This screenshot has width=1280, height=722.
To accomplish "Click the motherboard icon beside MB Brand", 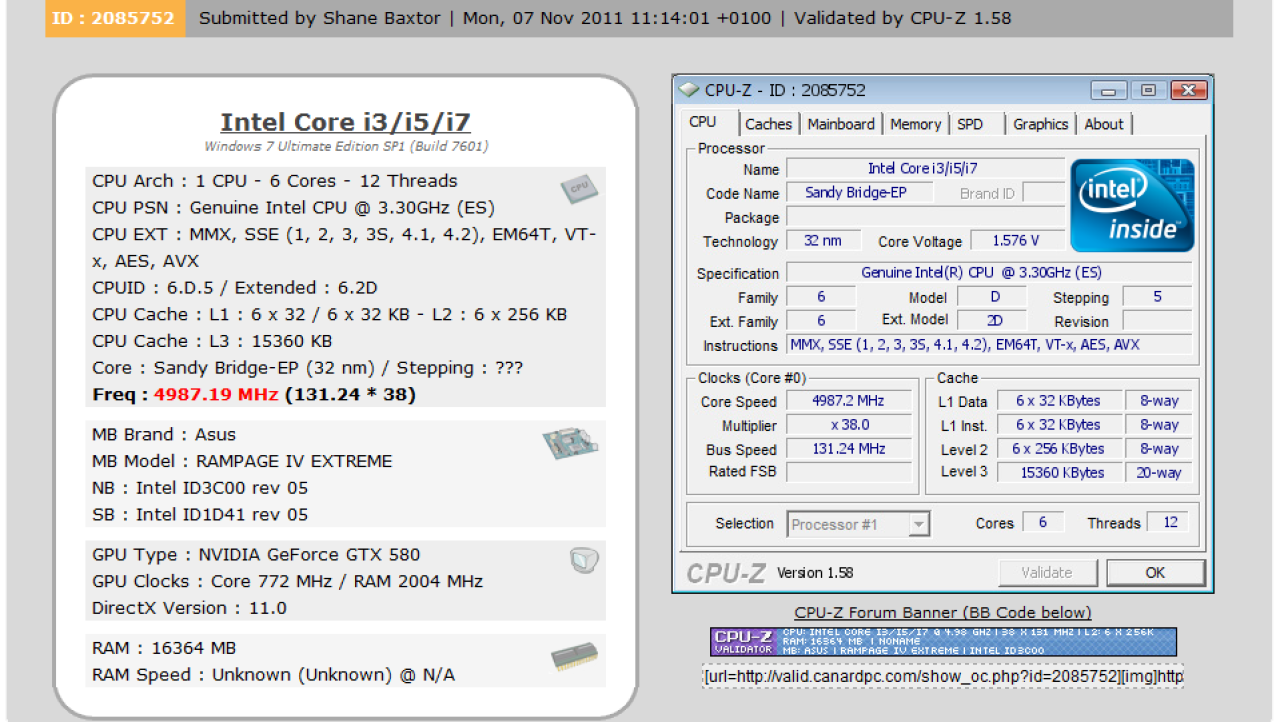I will (x=571, y=443).
